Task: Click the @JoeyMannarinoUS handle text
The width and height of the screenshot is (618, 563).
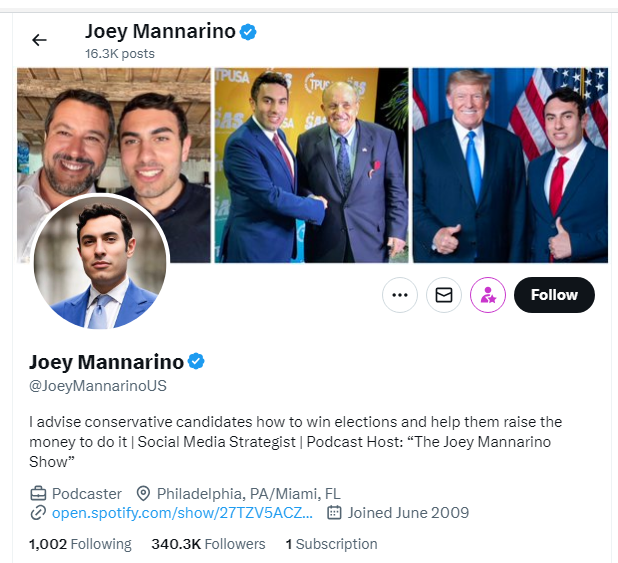Action: pos(97,385)
